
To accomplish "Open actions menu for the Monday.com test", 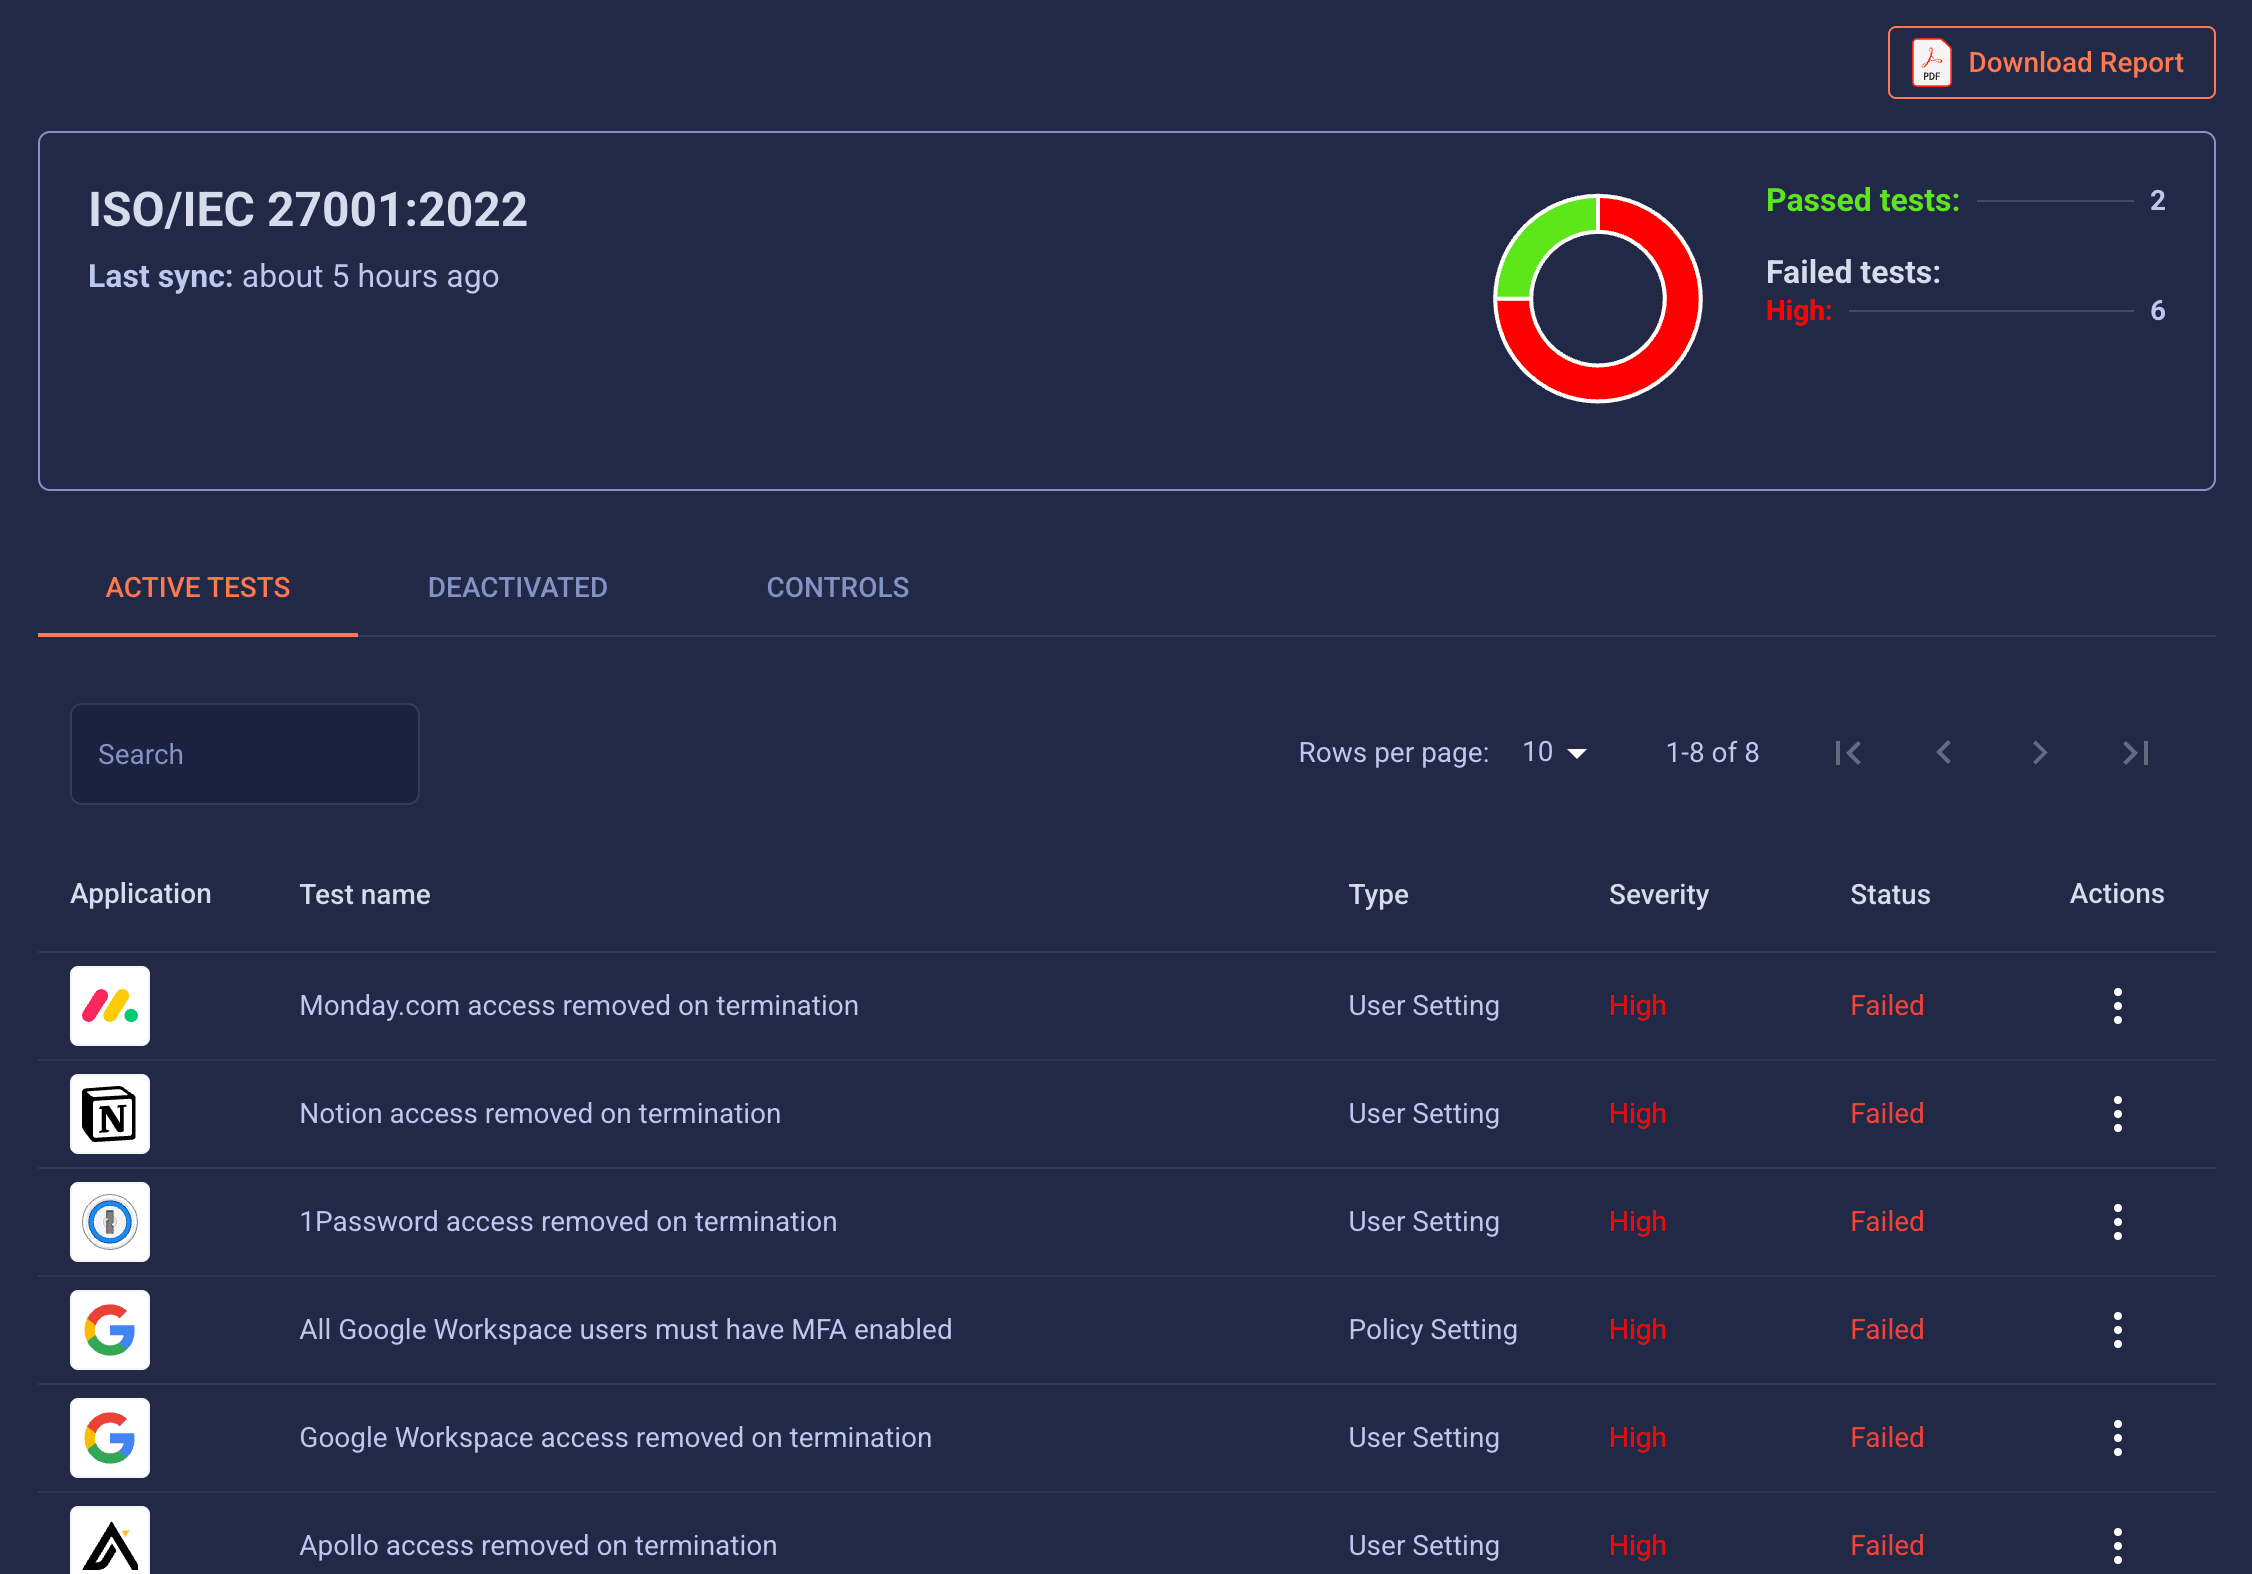I will (2117, 1006).
